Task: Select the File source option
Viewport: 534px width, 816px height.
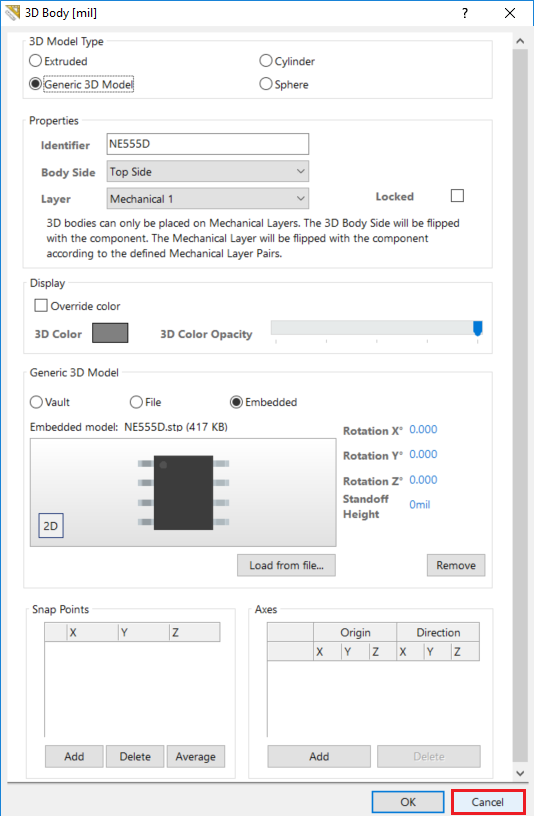Action: tap(146, 402)
